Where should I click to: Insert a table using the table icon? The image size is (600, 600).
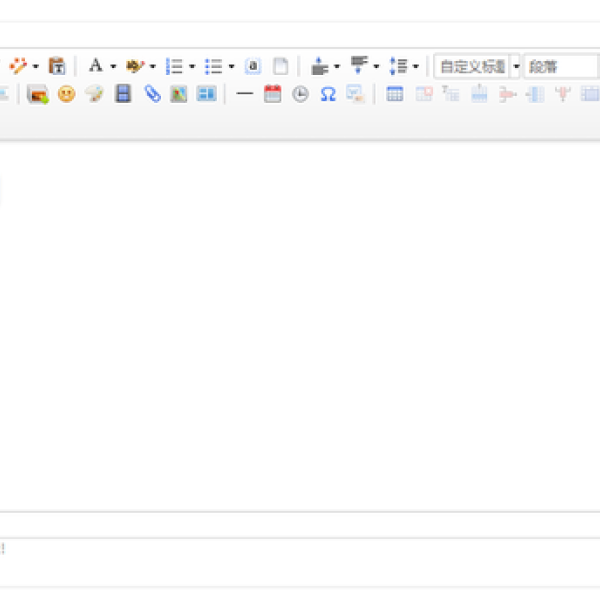(x=395, y=94)
